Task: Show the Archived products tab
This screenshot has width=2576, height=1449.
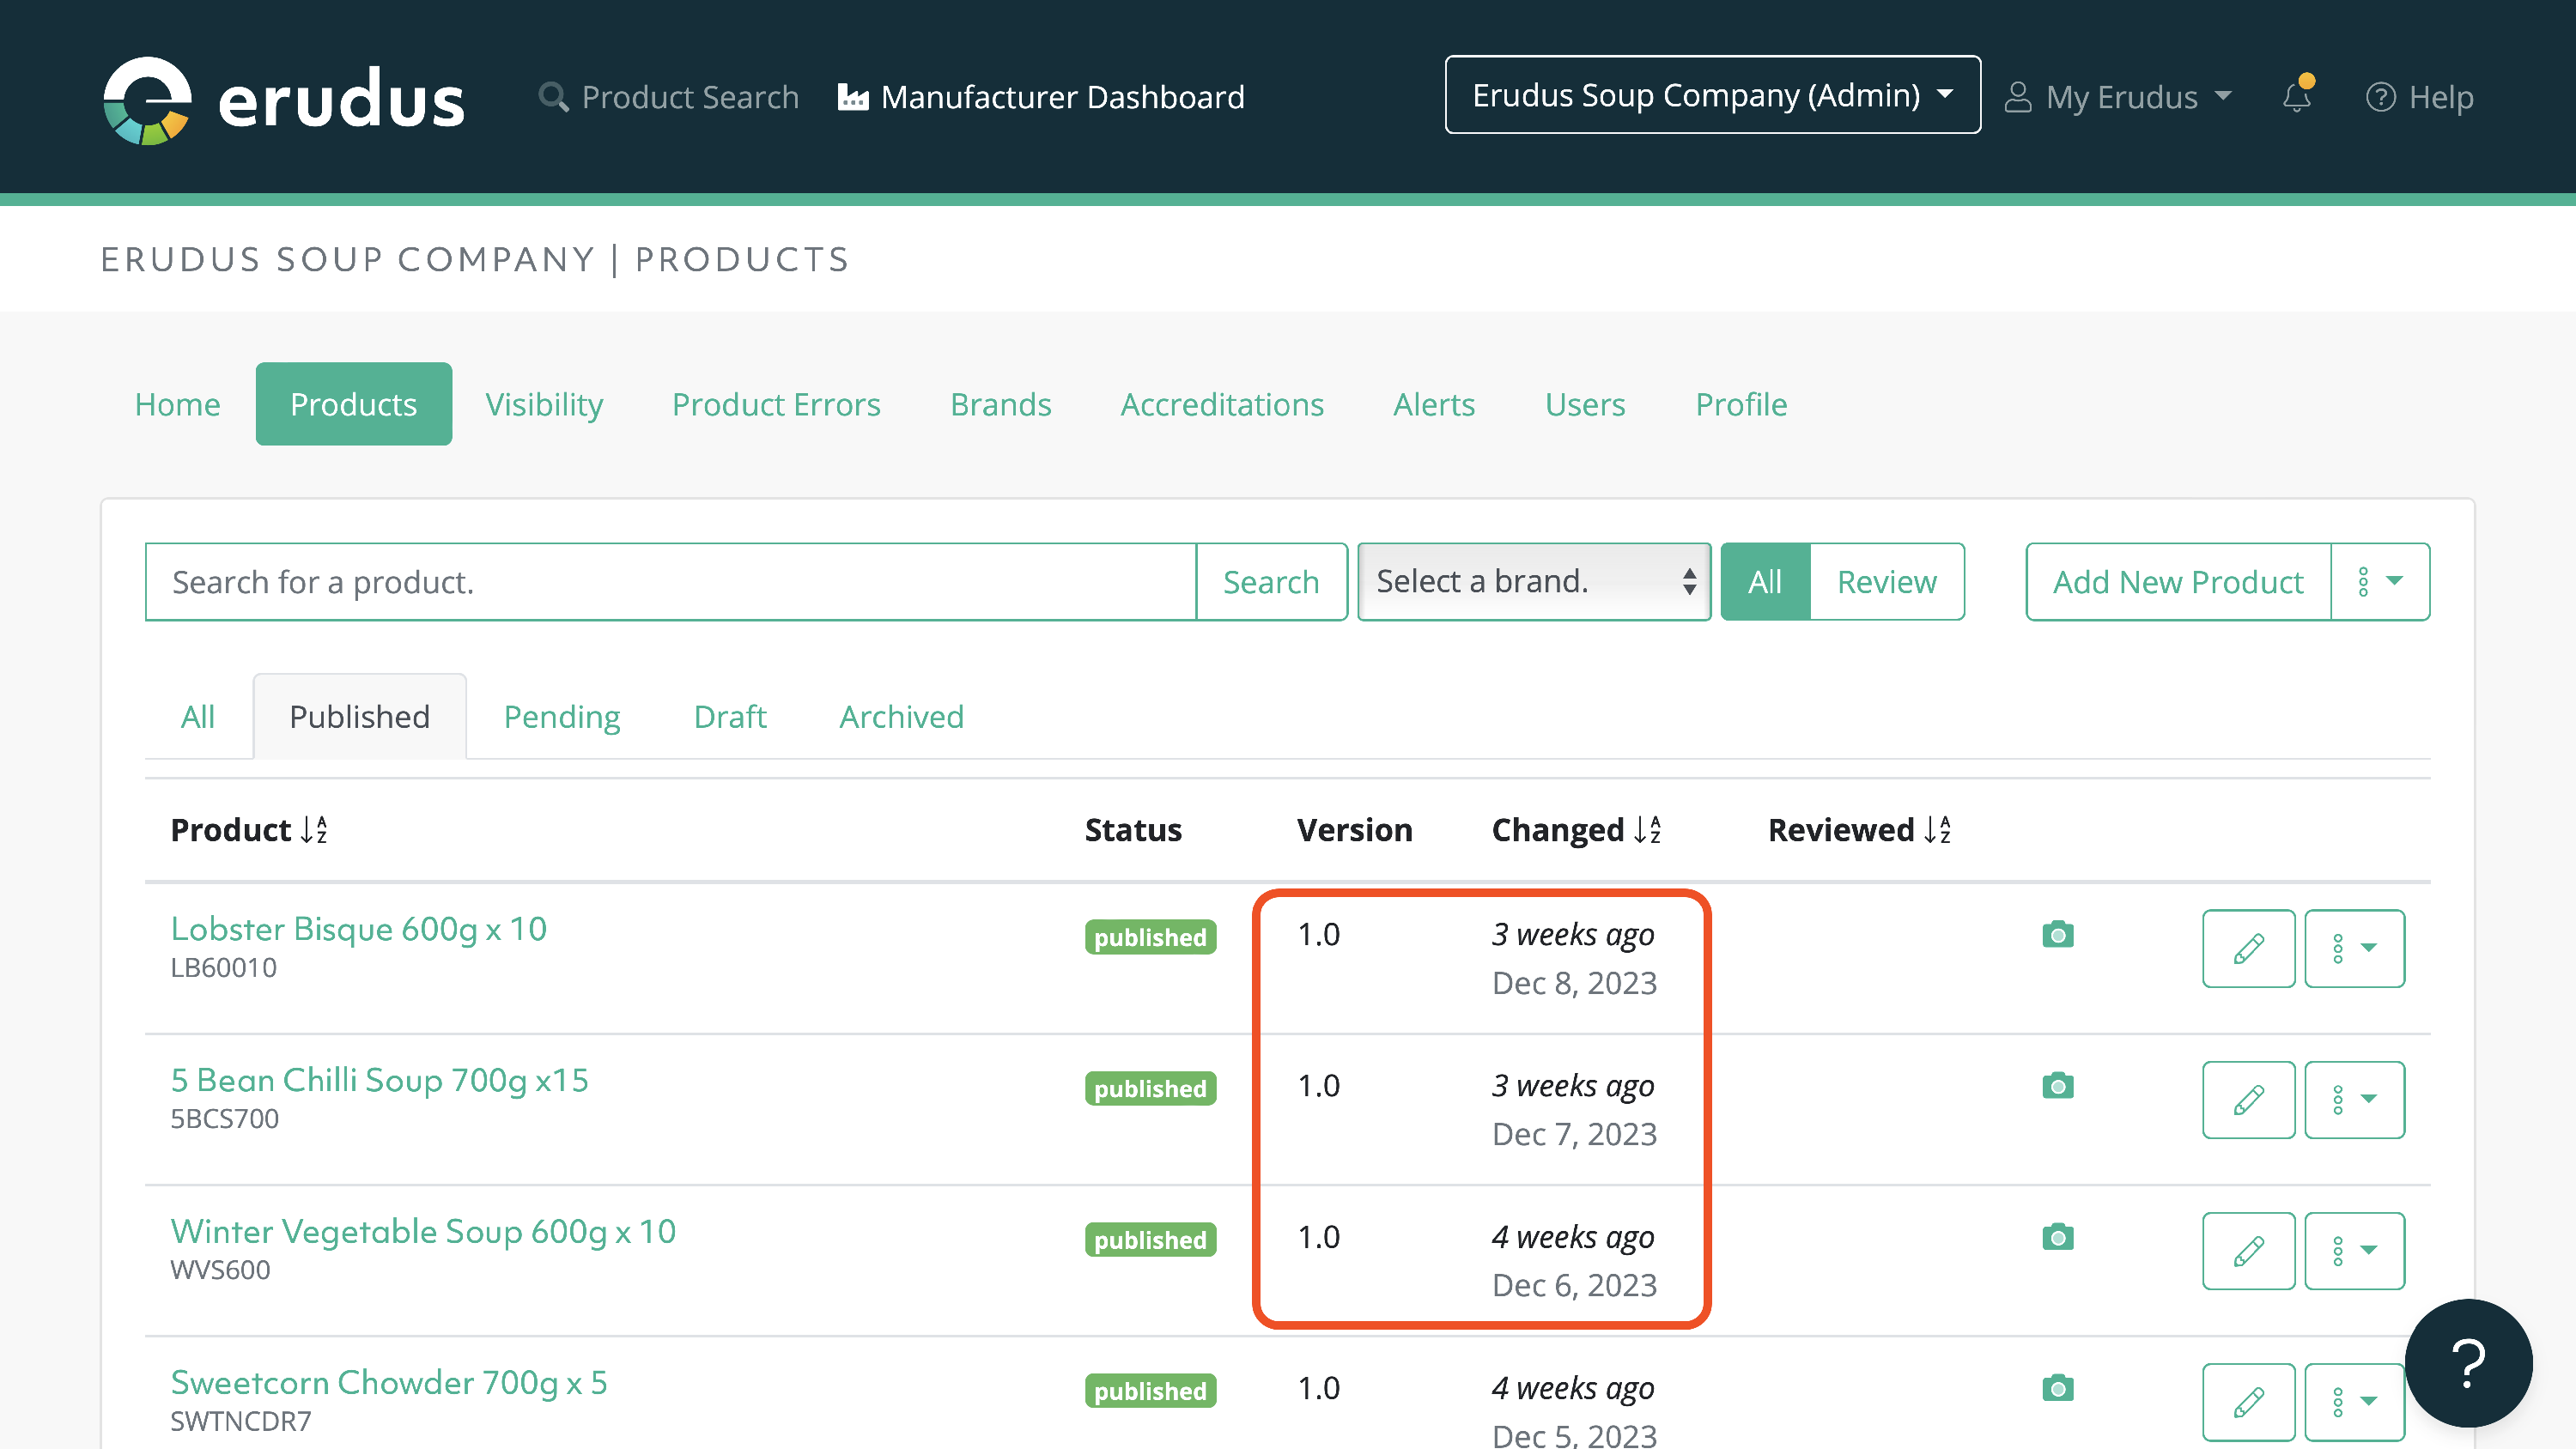Action: [x=901, y=717]
